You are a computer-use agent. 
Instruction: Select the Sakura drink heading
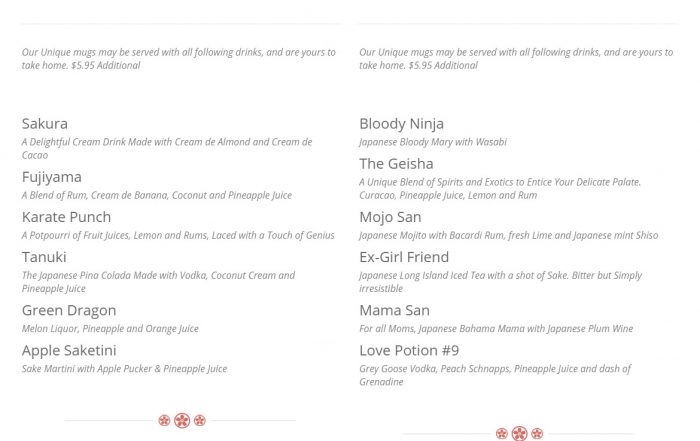45,124
